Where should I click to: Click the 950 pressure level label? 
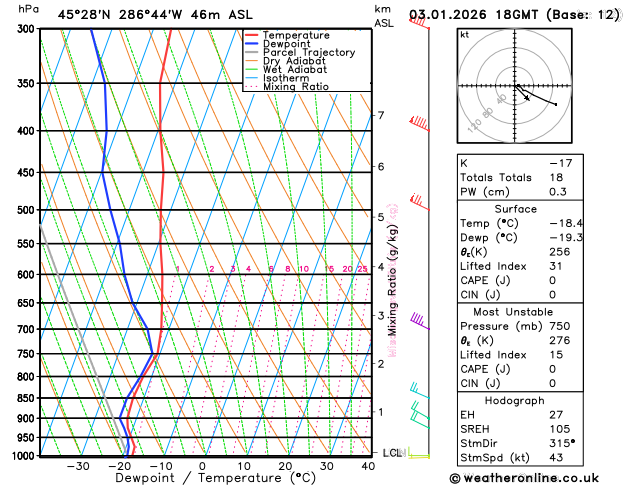(28, 437)
